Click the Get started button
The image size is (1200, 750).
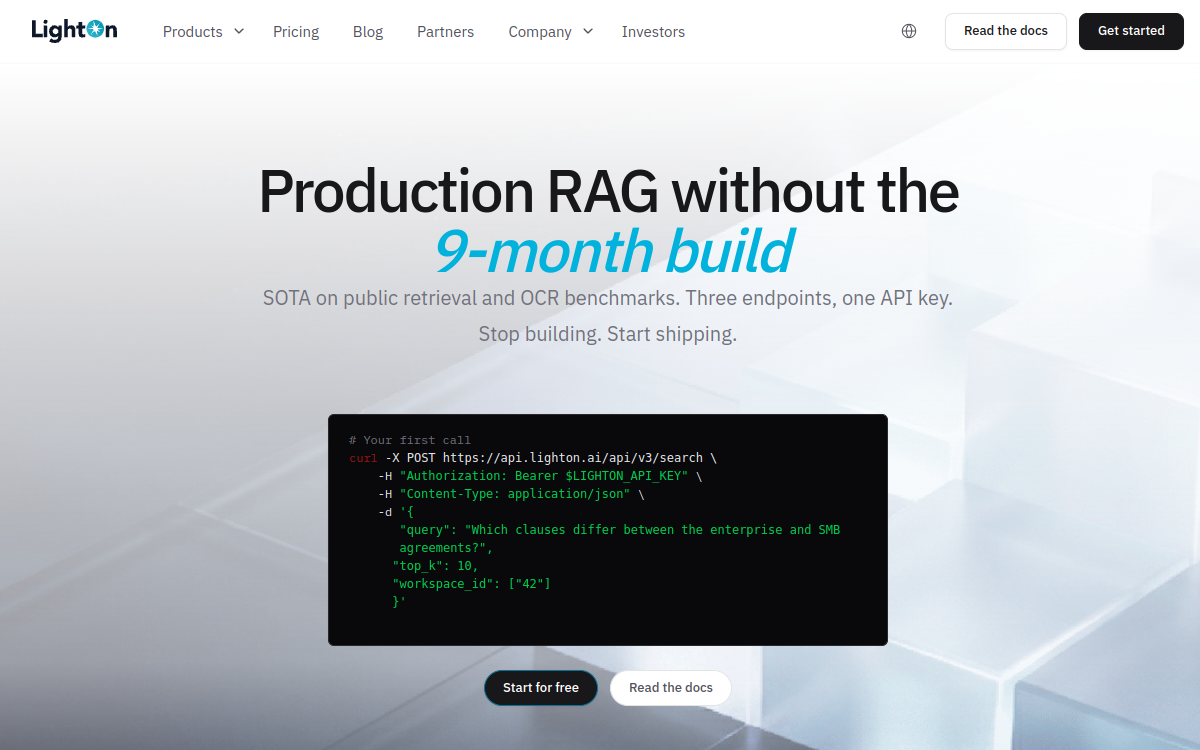[1131, 31]
